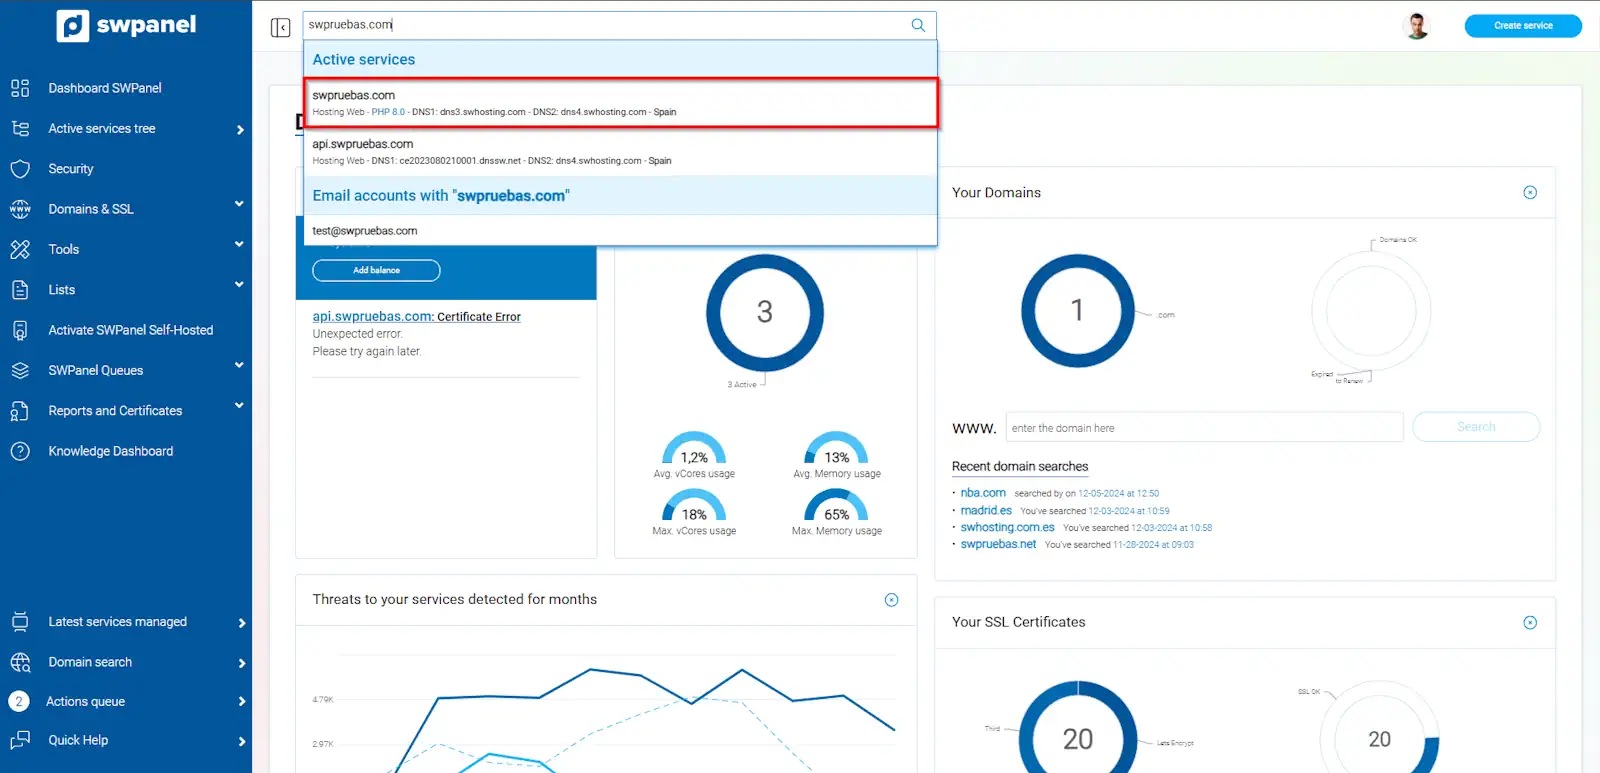
Task: Expand the Active services tree arrow
Action: pyautogui.click(x=240, y=129)
